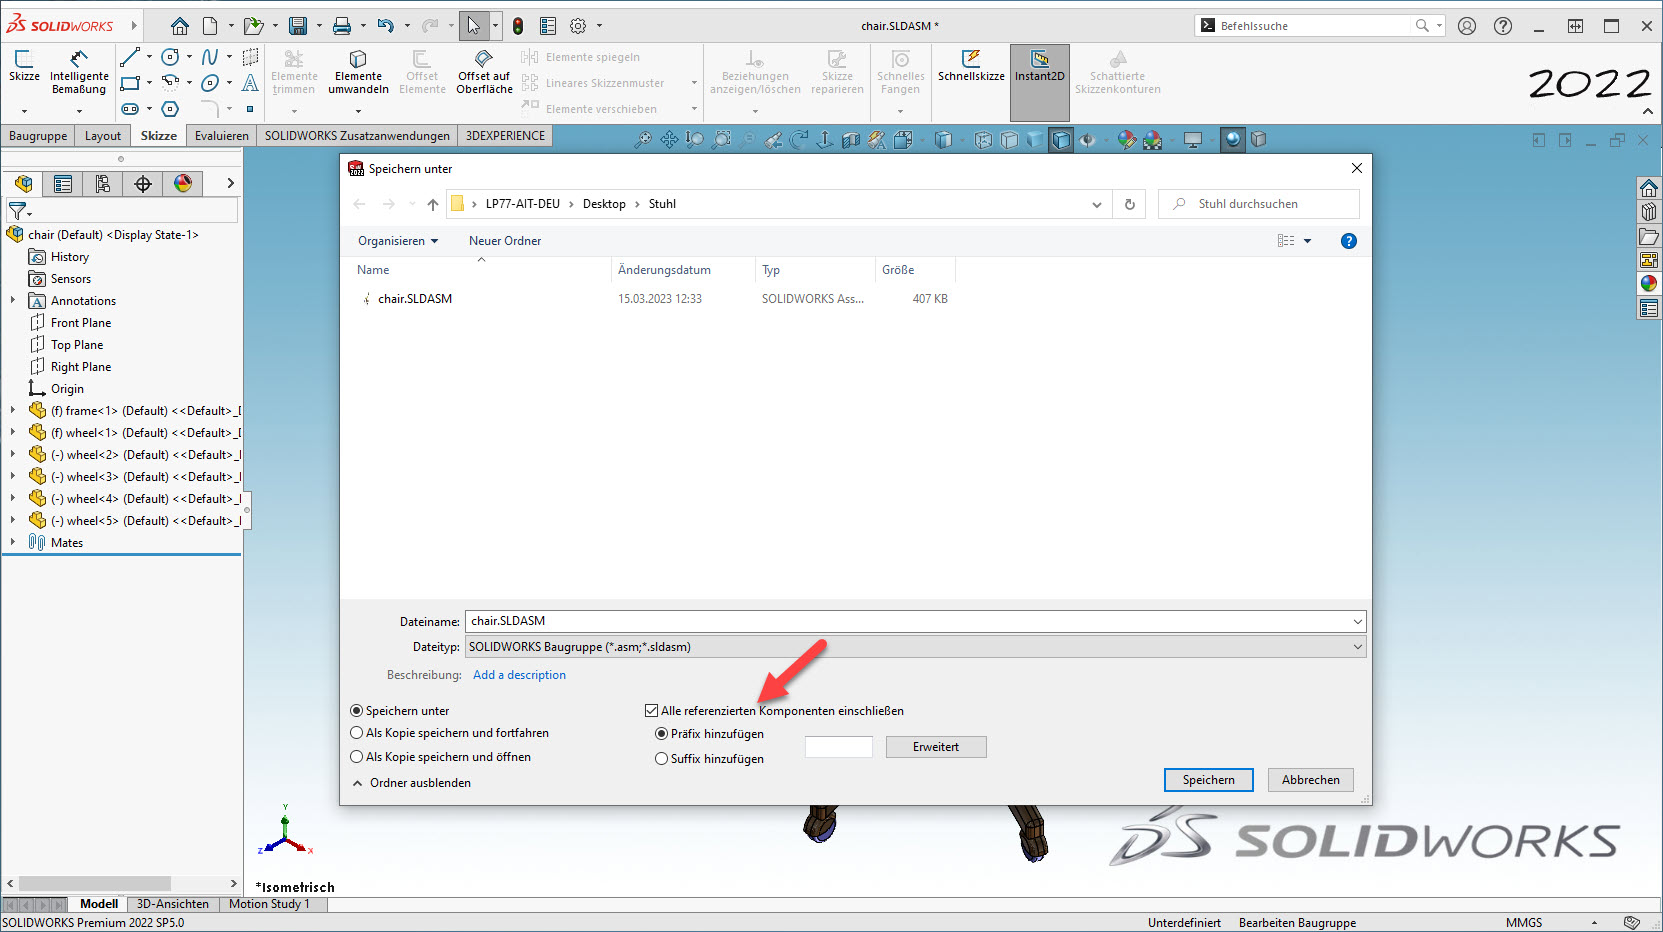Open the 3DEXPERIENCE tab
Screen dimensions: 1663x932
tap(506, 136)
